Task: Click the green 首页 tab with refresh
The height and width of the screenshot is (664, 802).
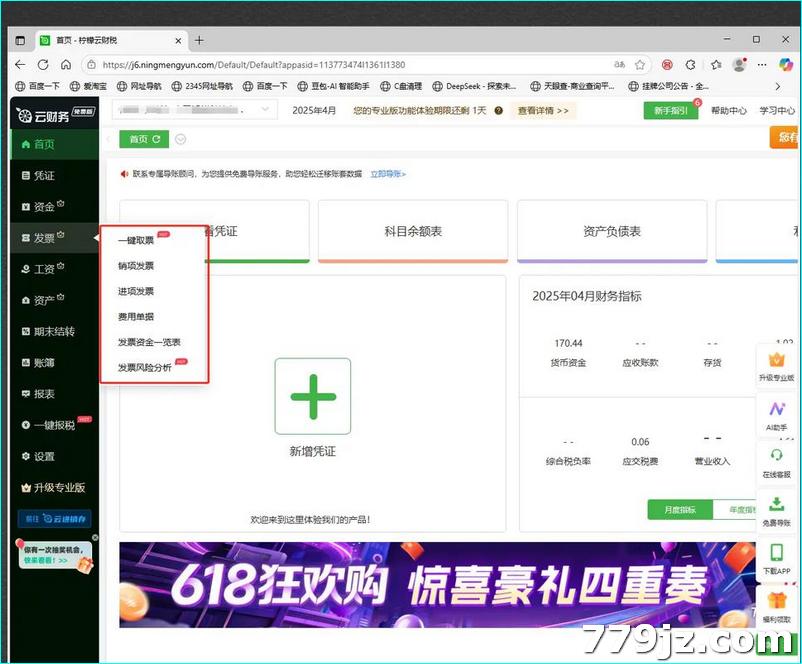Action: click(x=144, y=139)
